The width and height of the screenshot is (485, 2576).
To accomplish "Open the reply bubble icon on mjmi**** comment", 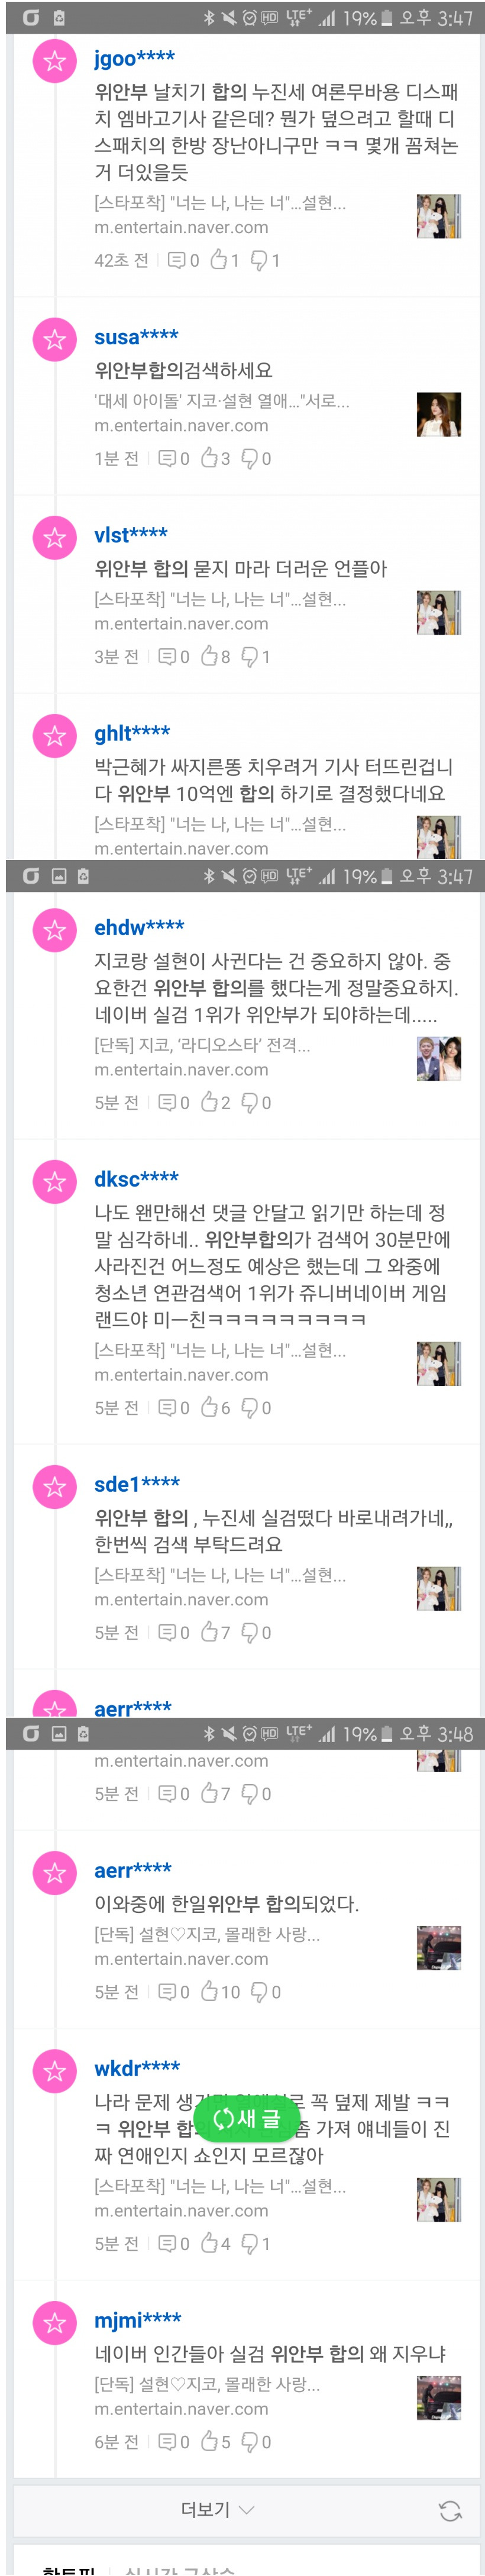I will [168, 2442].
